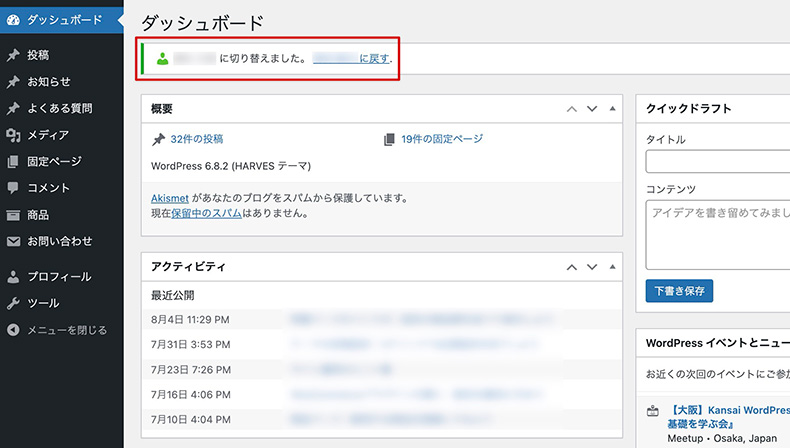The height and width of the screenshot is (448, 790).
Task: Click the タイトル input field in Quick Draft
Action: [717, 162]
